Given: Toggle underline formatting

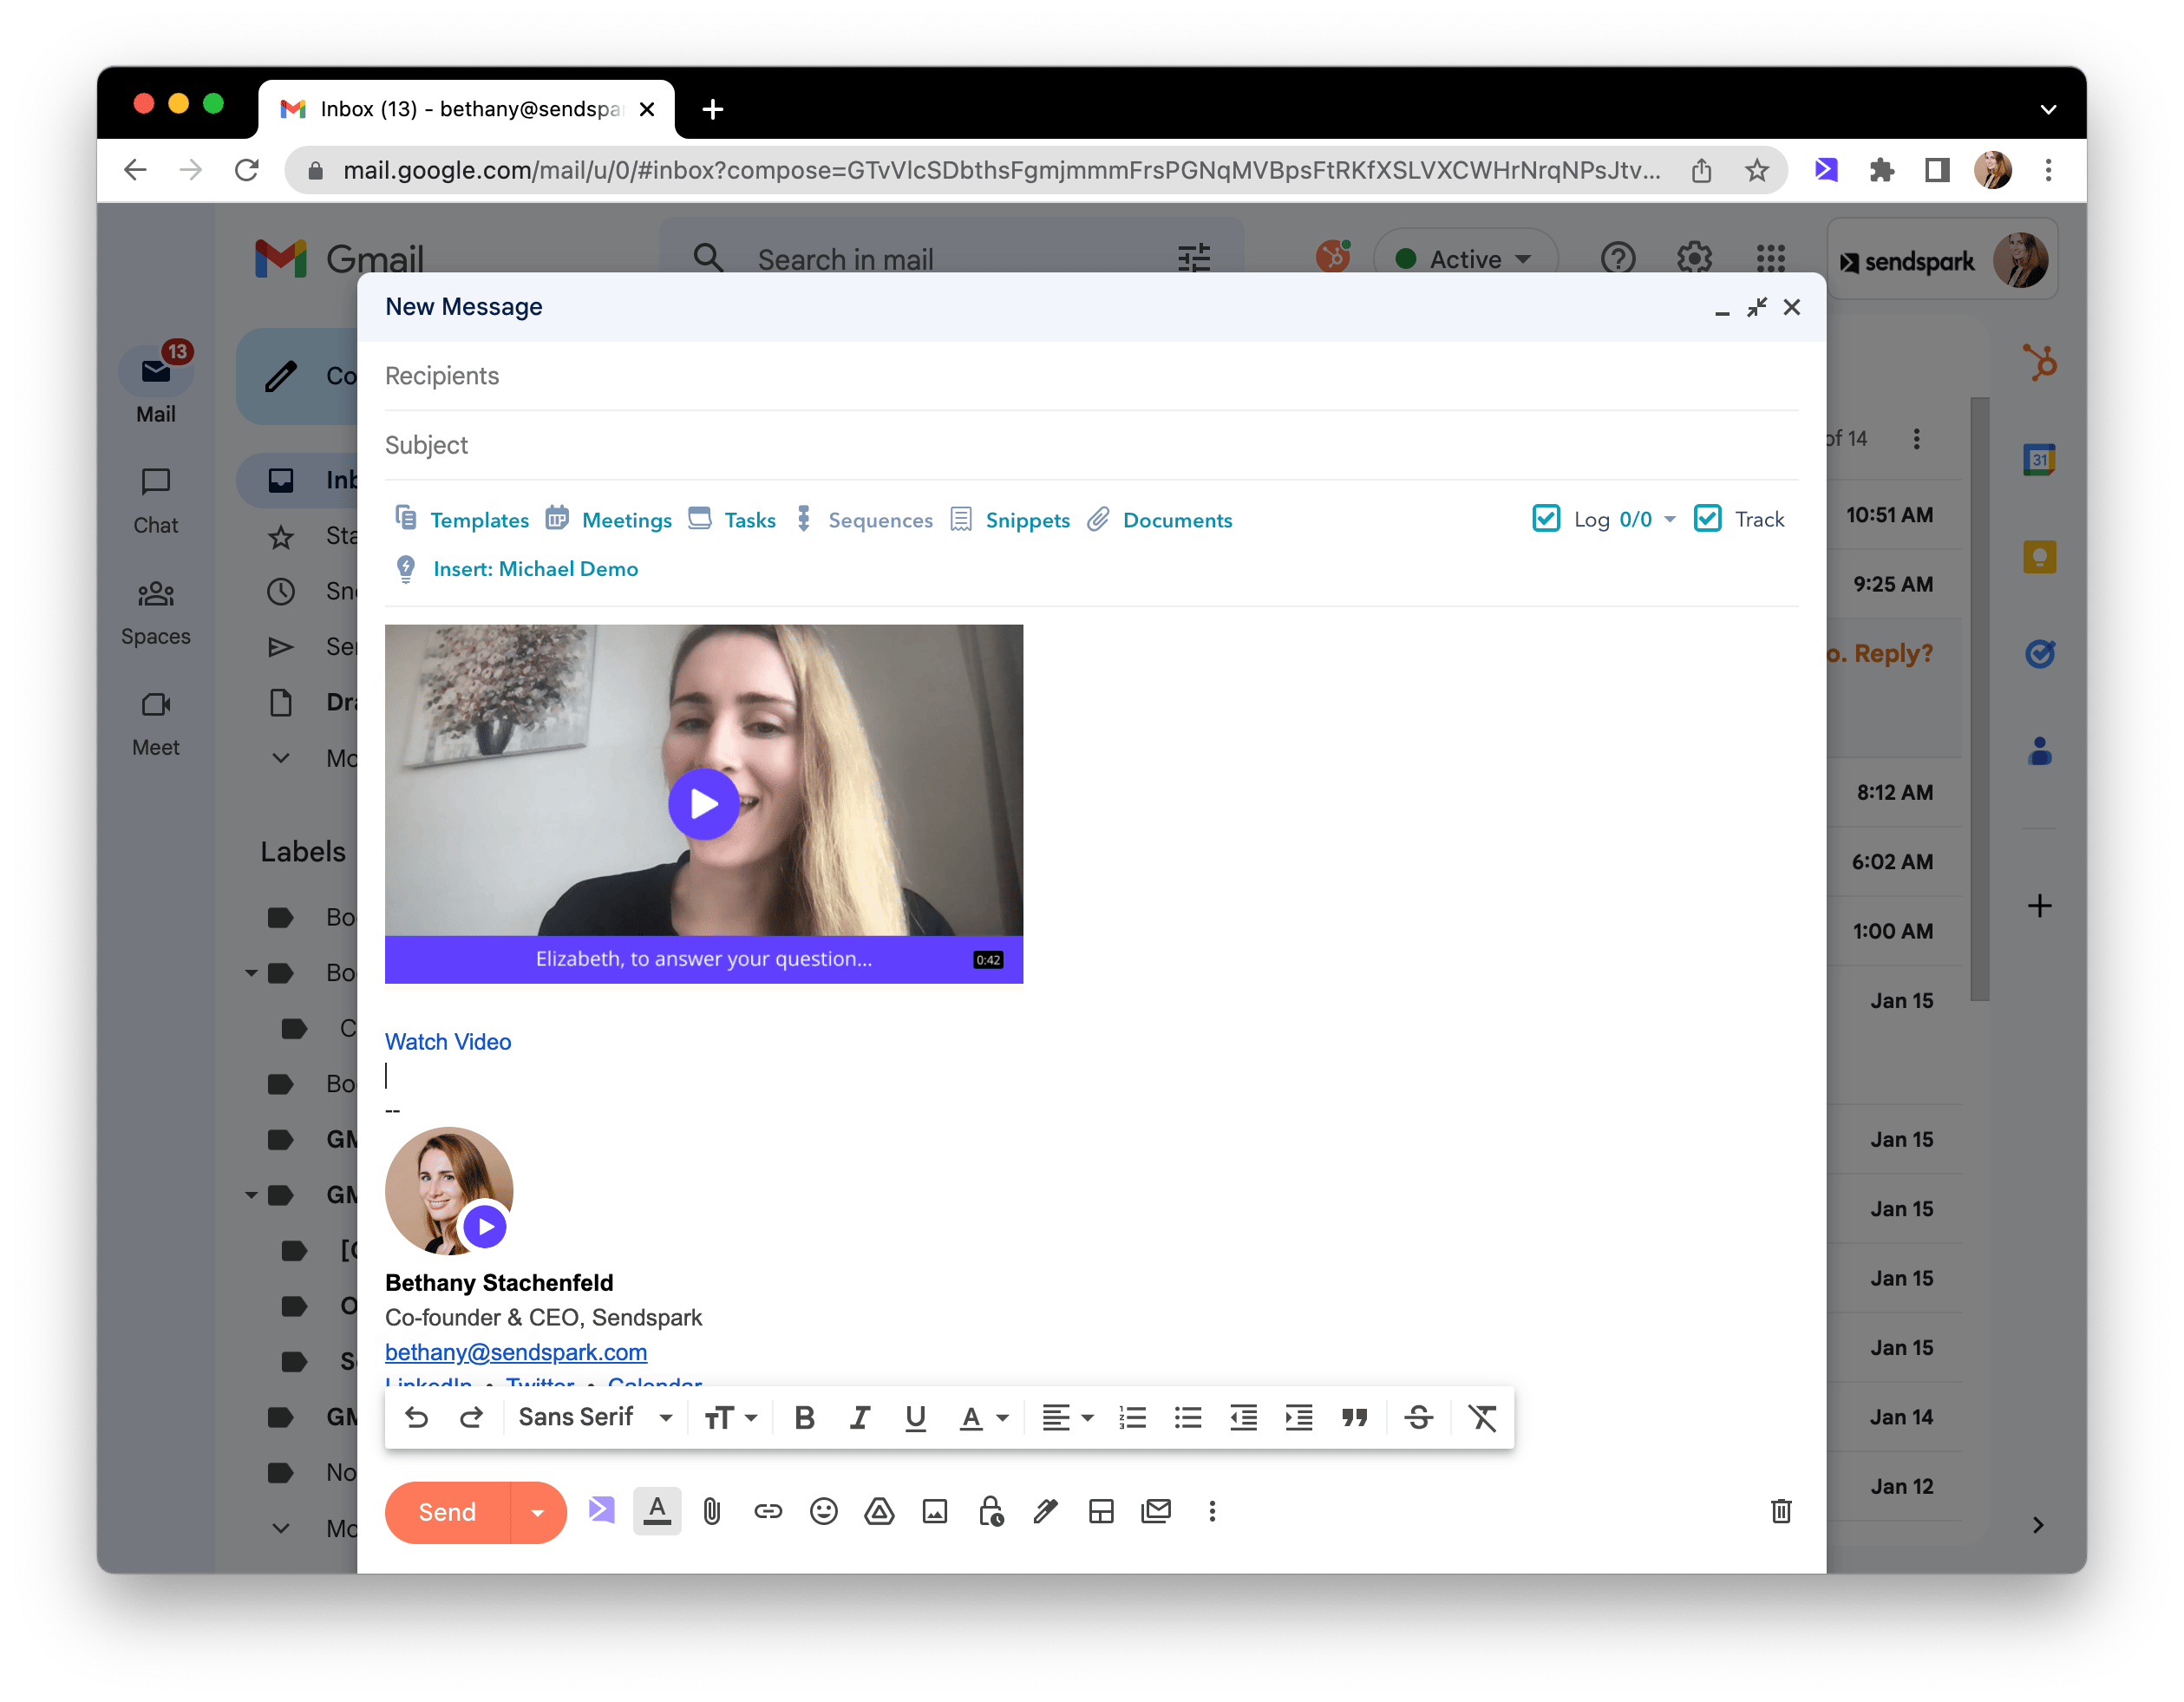Looking at the screenshot, I should (x=915, y=1417).
